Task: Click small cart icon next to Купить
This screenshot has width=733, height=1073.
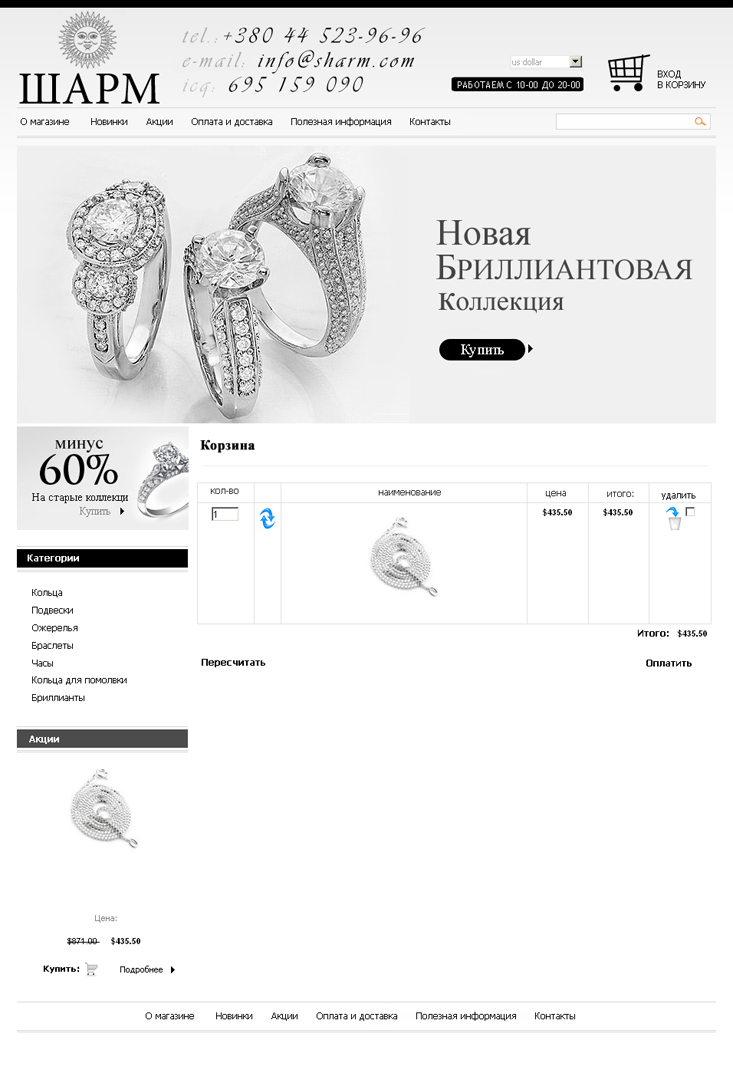Action: 91,969
